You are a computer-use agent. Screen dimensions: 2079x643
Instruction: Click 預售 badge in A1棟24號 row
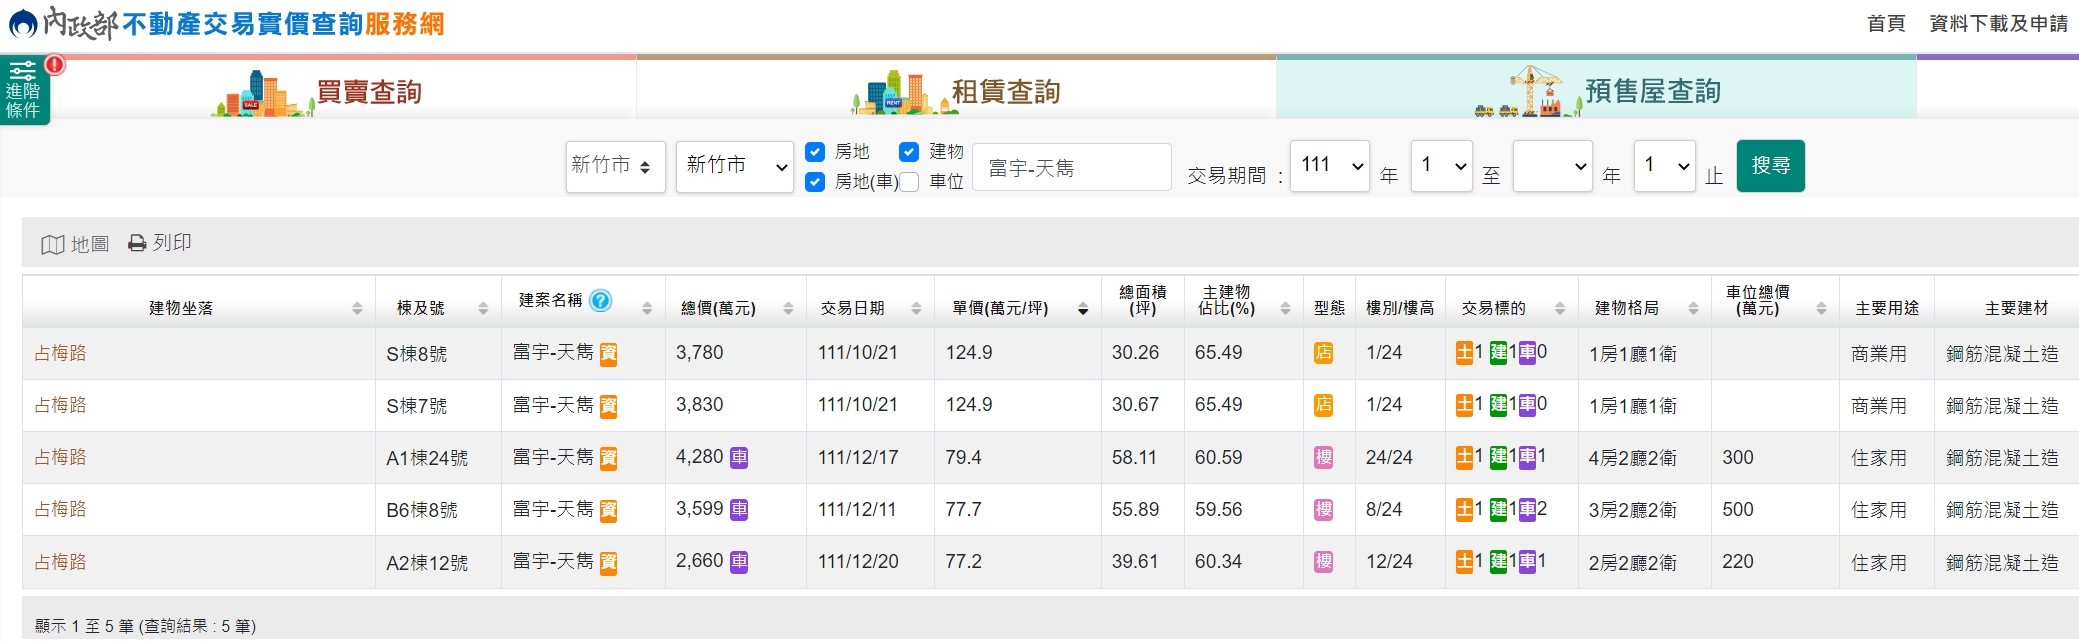tap(608, 458)
